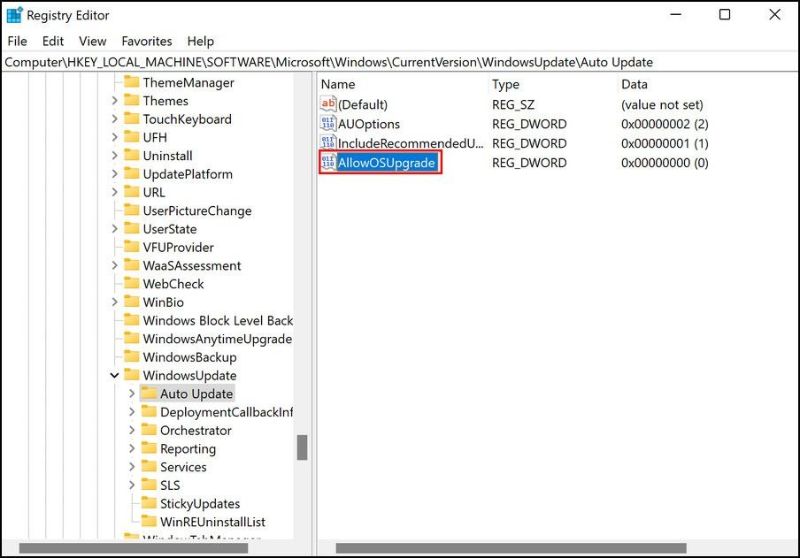The image size is (800, 558).
Task: Expand the Auto Update subkey
Action: click(x=132, y=394)
